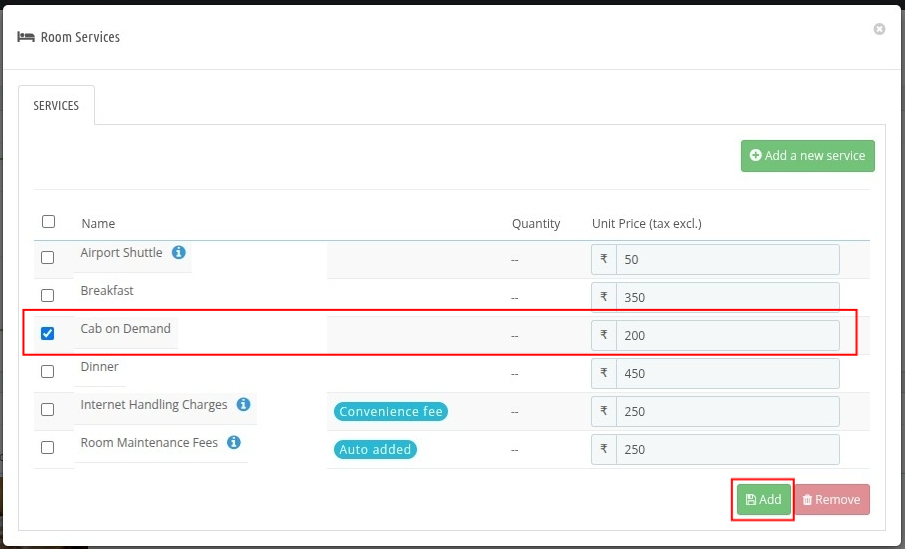
Task: Click the Room Maintenance Fees name
Action: click(x=149, y=443)
